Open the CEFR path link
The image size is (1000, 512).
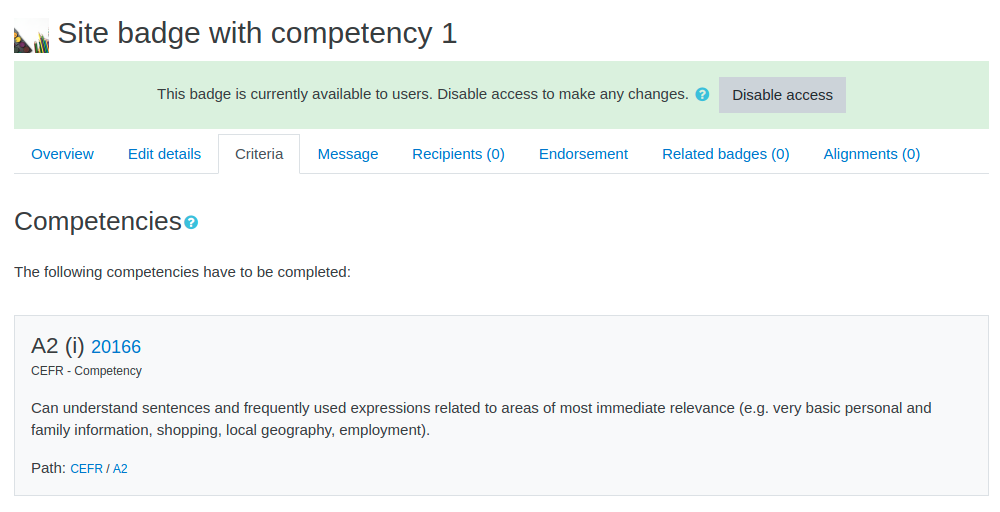tap(86, 469)
